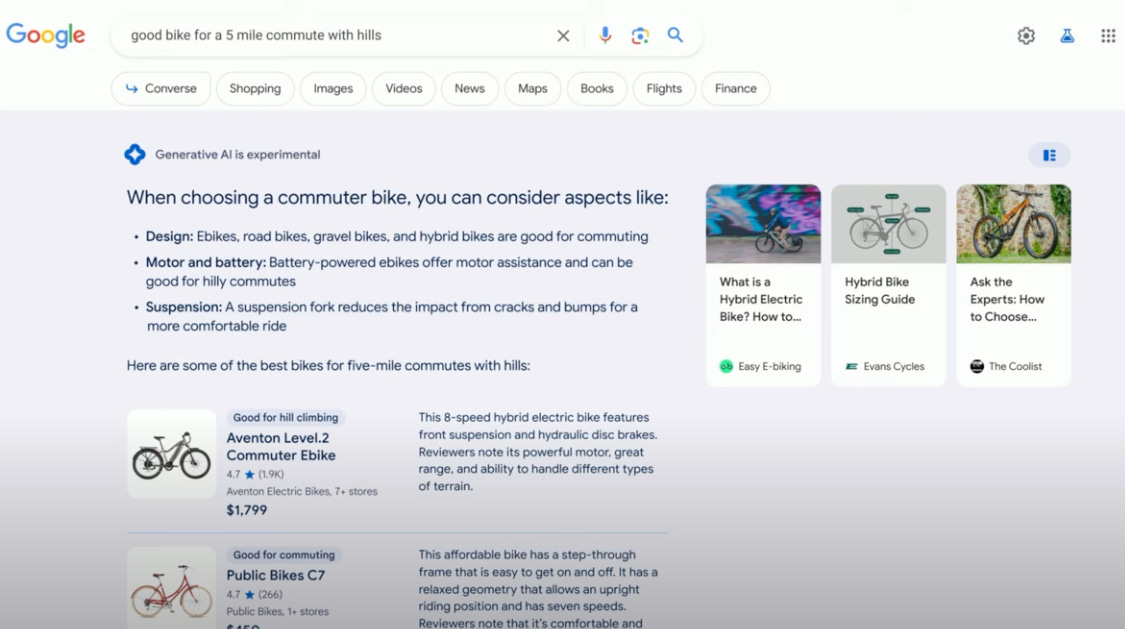Open the Aventon Level.2 Commuter Ebike product
1125x629 pixels.
(281, 446)
